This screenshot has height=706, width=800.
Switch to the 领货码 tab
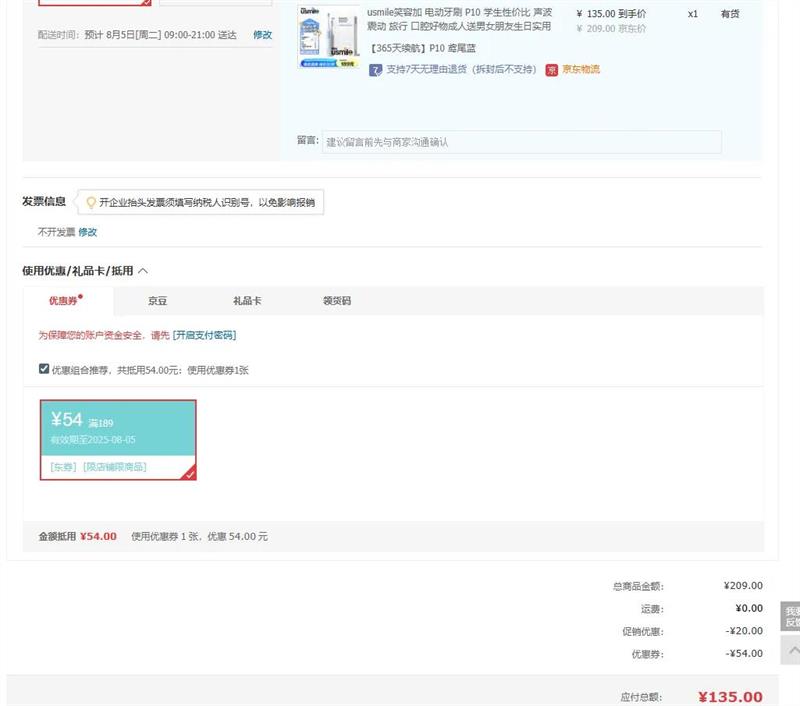336,301
